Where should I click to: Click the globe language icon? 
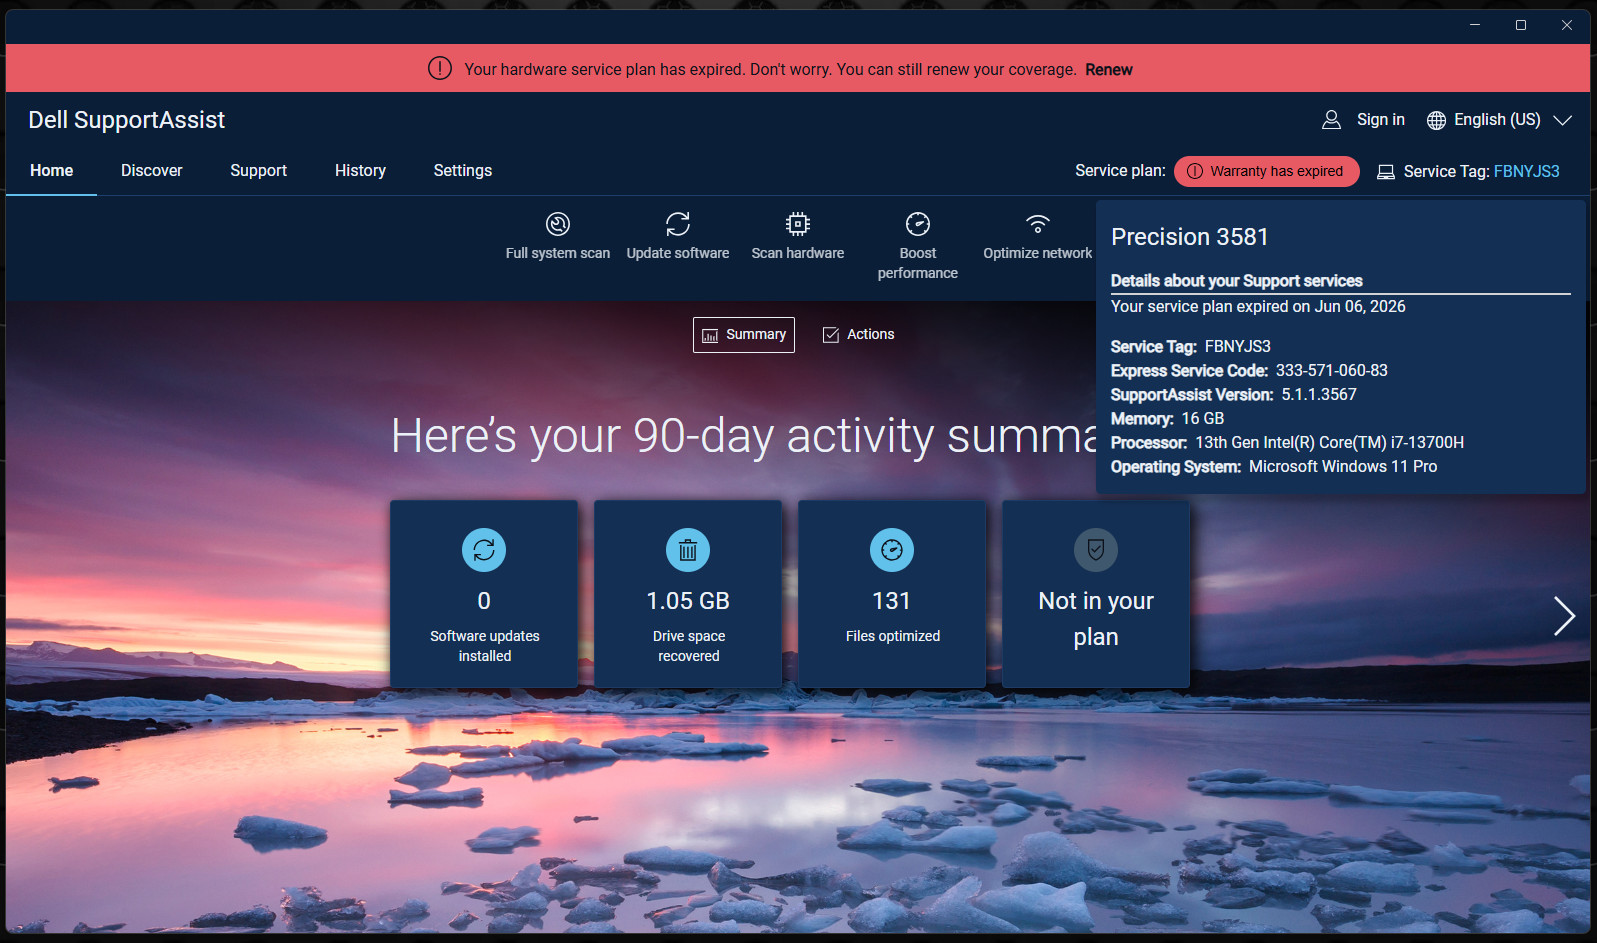pos(1436,120)
